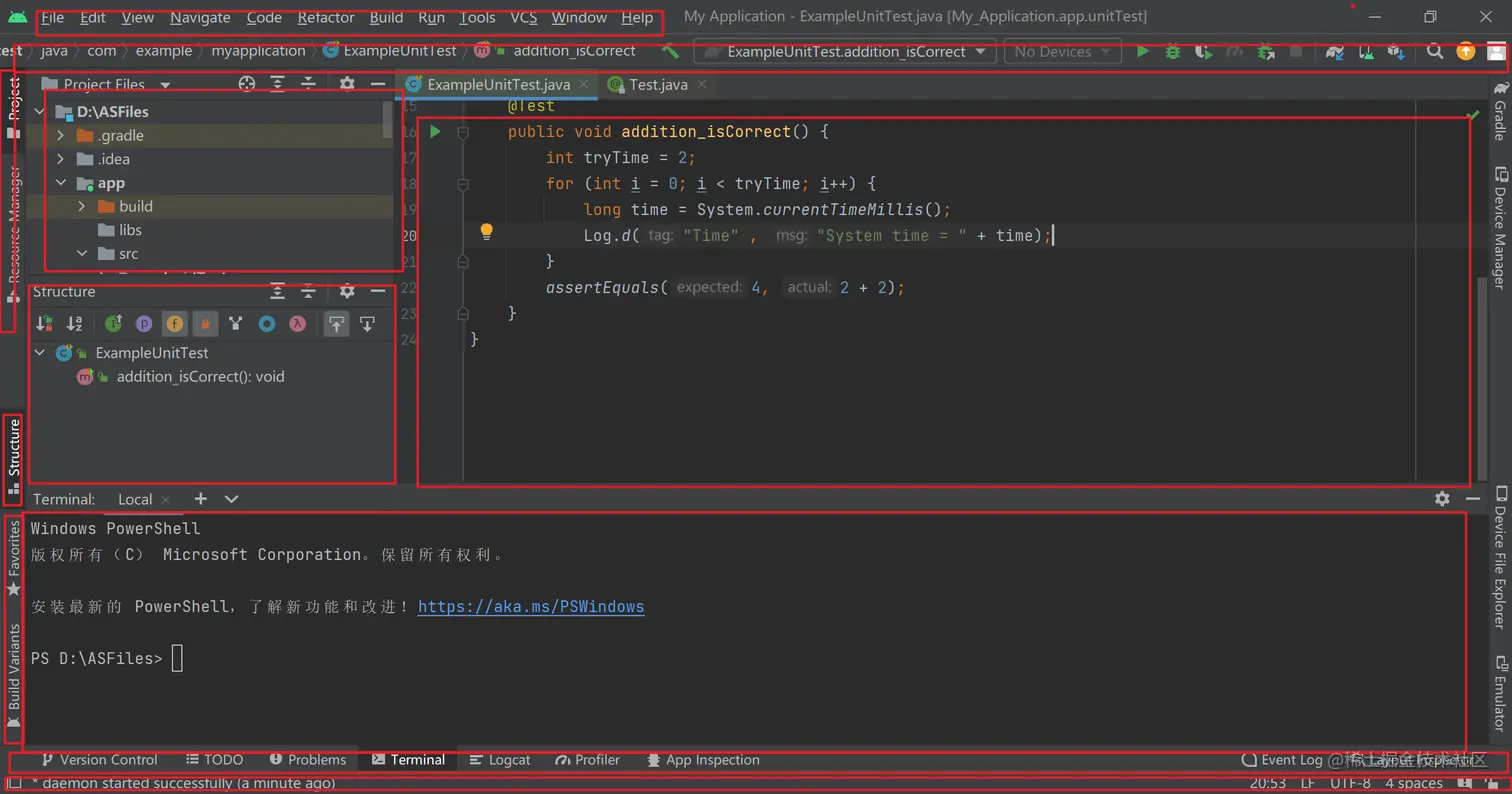Click the Attach Debugger to Process icon

coord(1266,51)
